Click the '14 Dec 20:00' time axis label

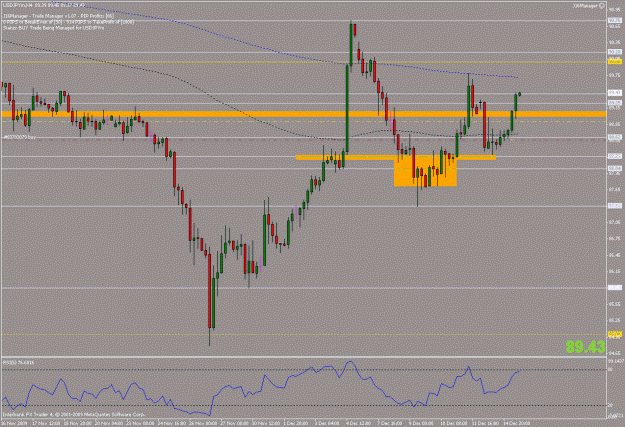[x=516, y=423]
